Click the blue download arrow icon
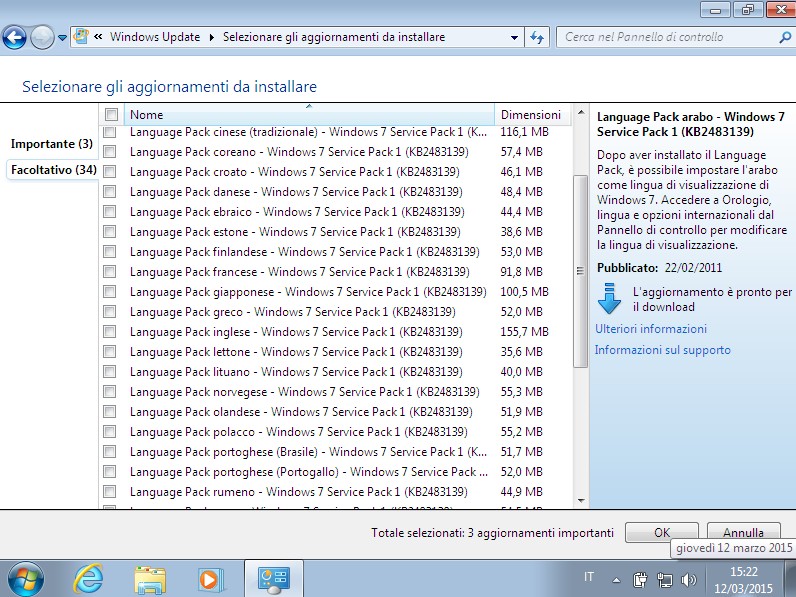This screenshot has width=796, height=597. click(609, 298)
